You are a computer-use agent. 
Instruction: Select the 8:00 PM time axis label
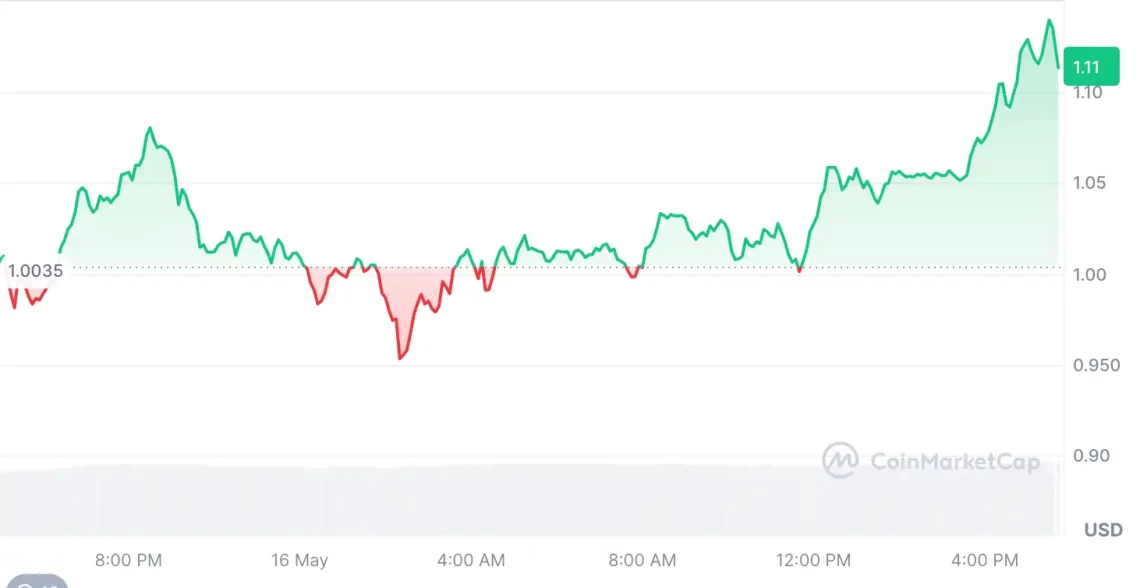[128, 560]
